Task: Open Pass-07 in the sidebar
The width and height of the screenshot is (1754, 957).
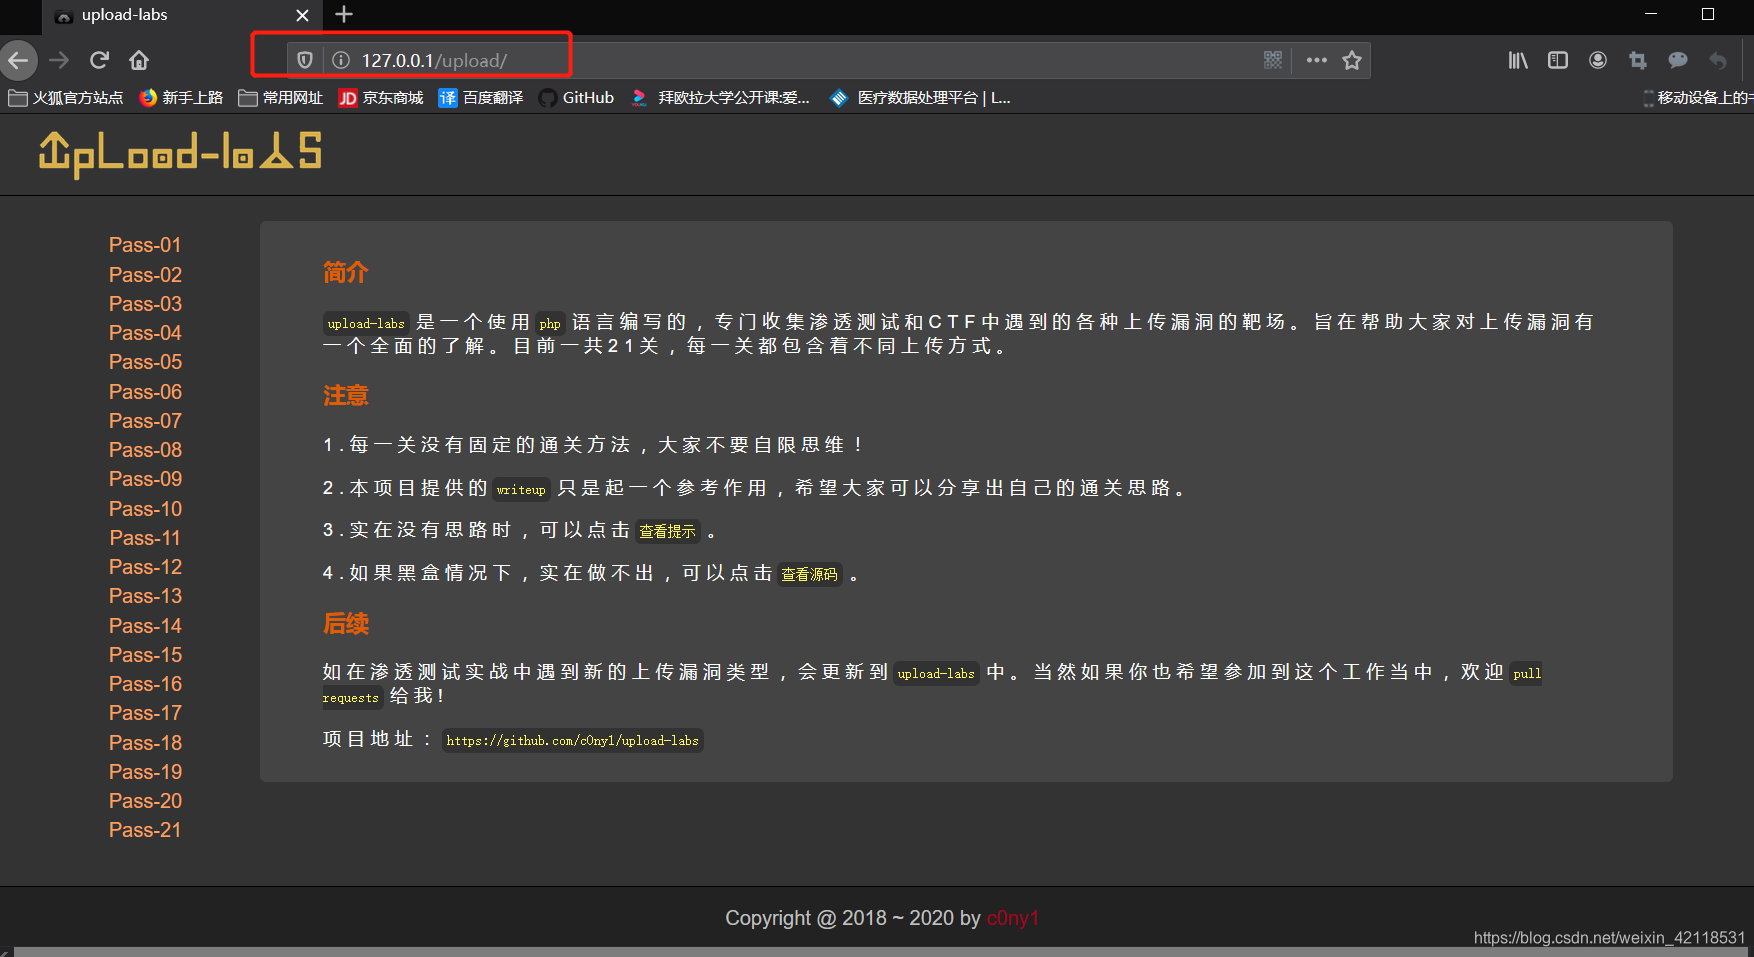Action: pos(145,421)
